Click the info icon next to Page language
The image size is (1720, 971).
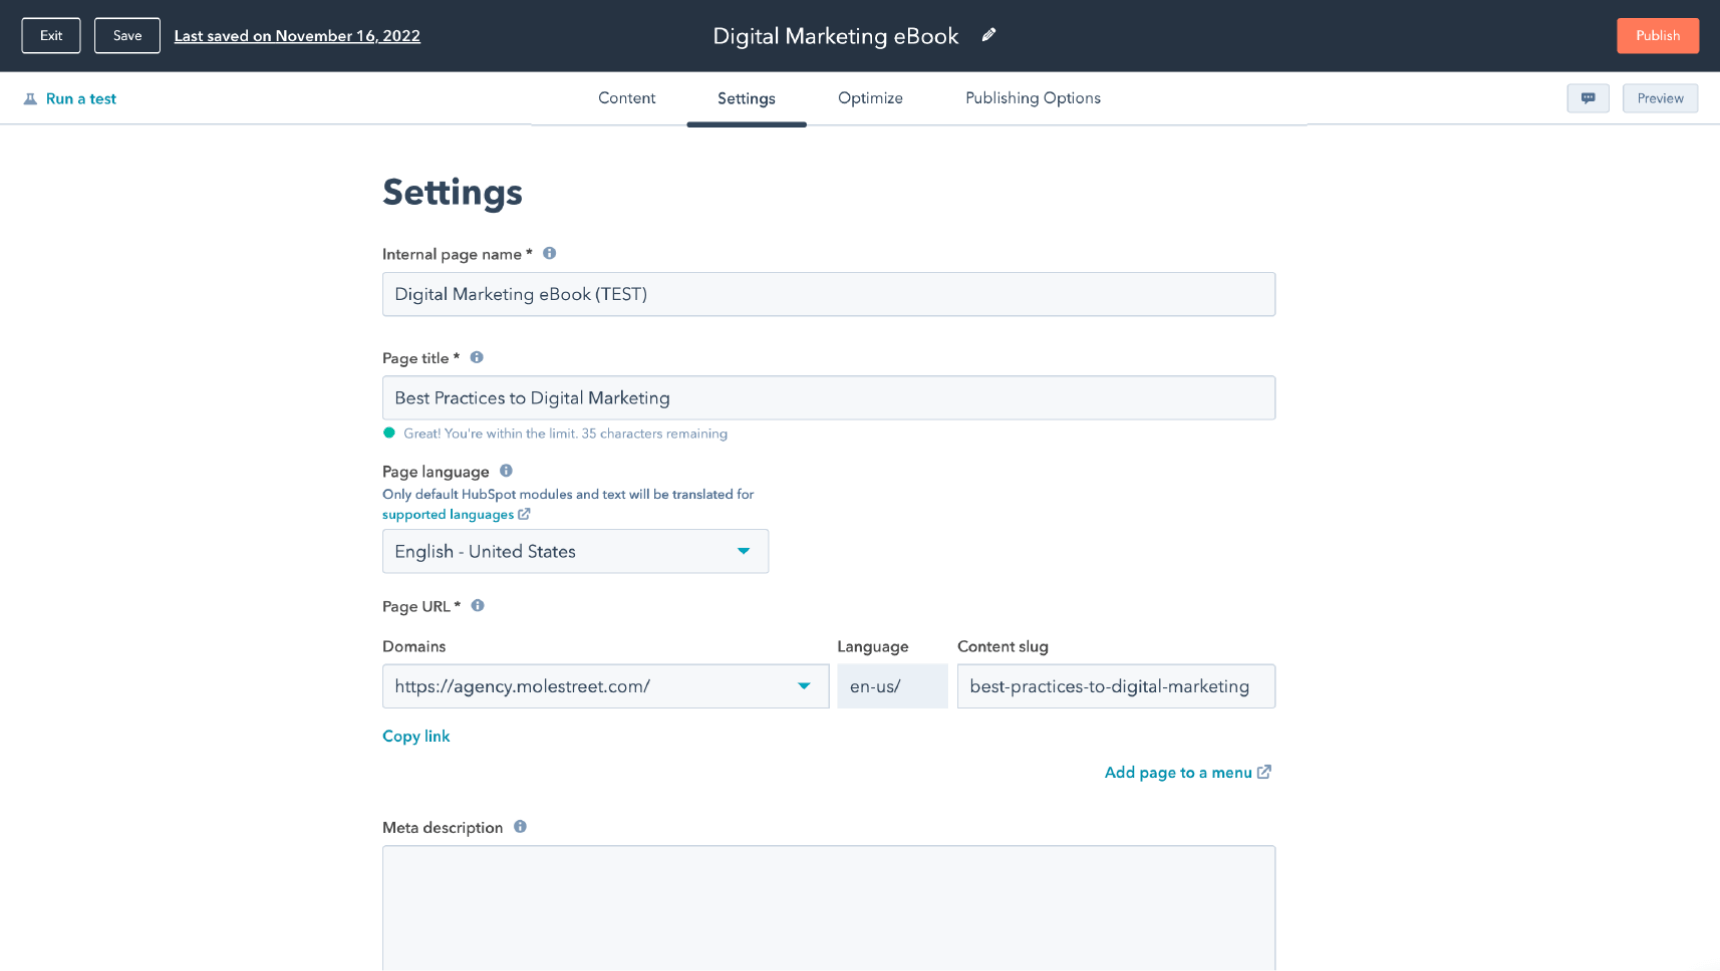[505, 470]
